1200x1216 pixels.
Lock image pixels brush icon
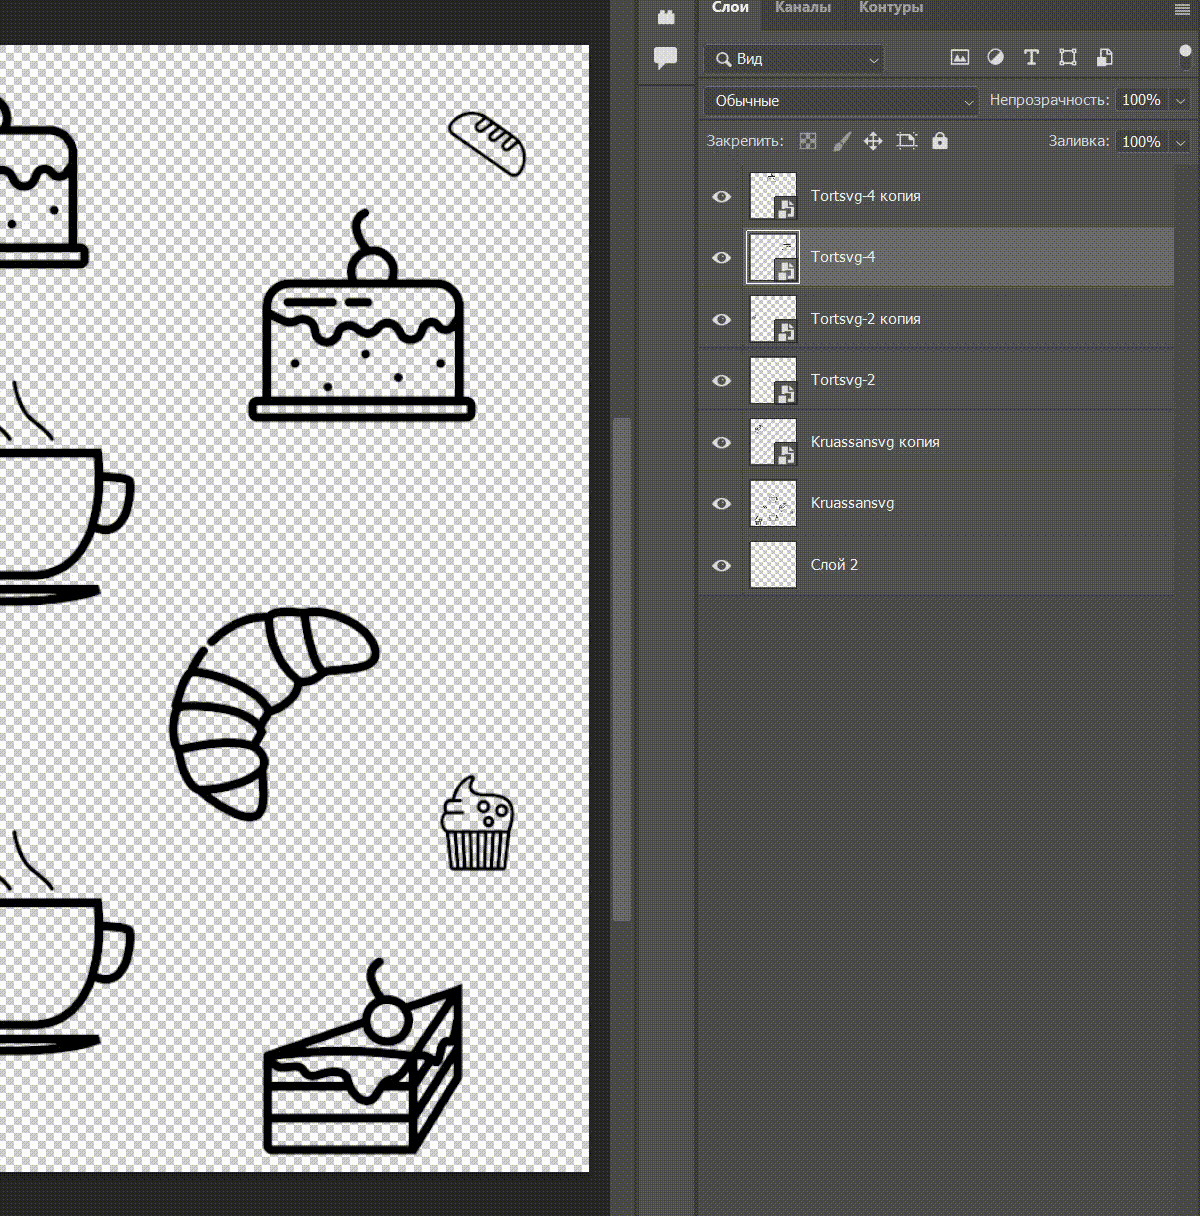click(x=841, y=142)
